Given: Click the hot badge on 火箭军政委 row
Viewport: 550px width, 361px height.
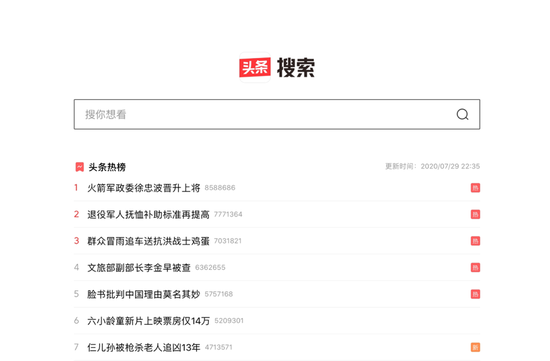Looking at the screenshot, I should coord(475,188).
